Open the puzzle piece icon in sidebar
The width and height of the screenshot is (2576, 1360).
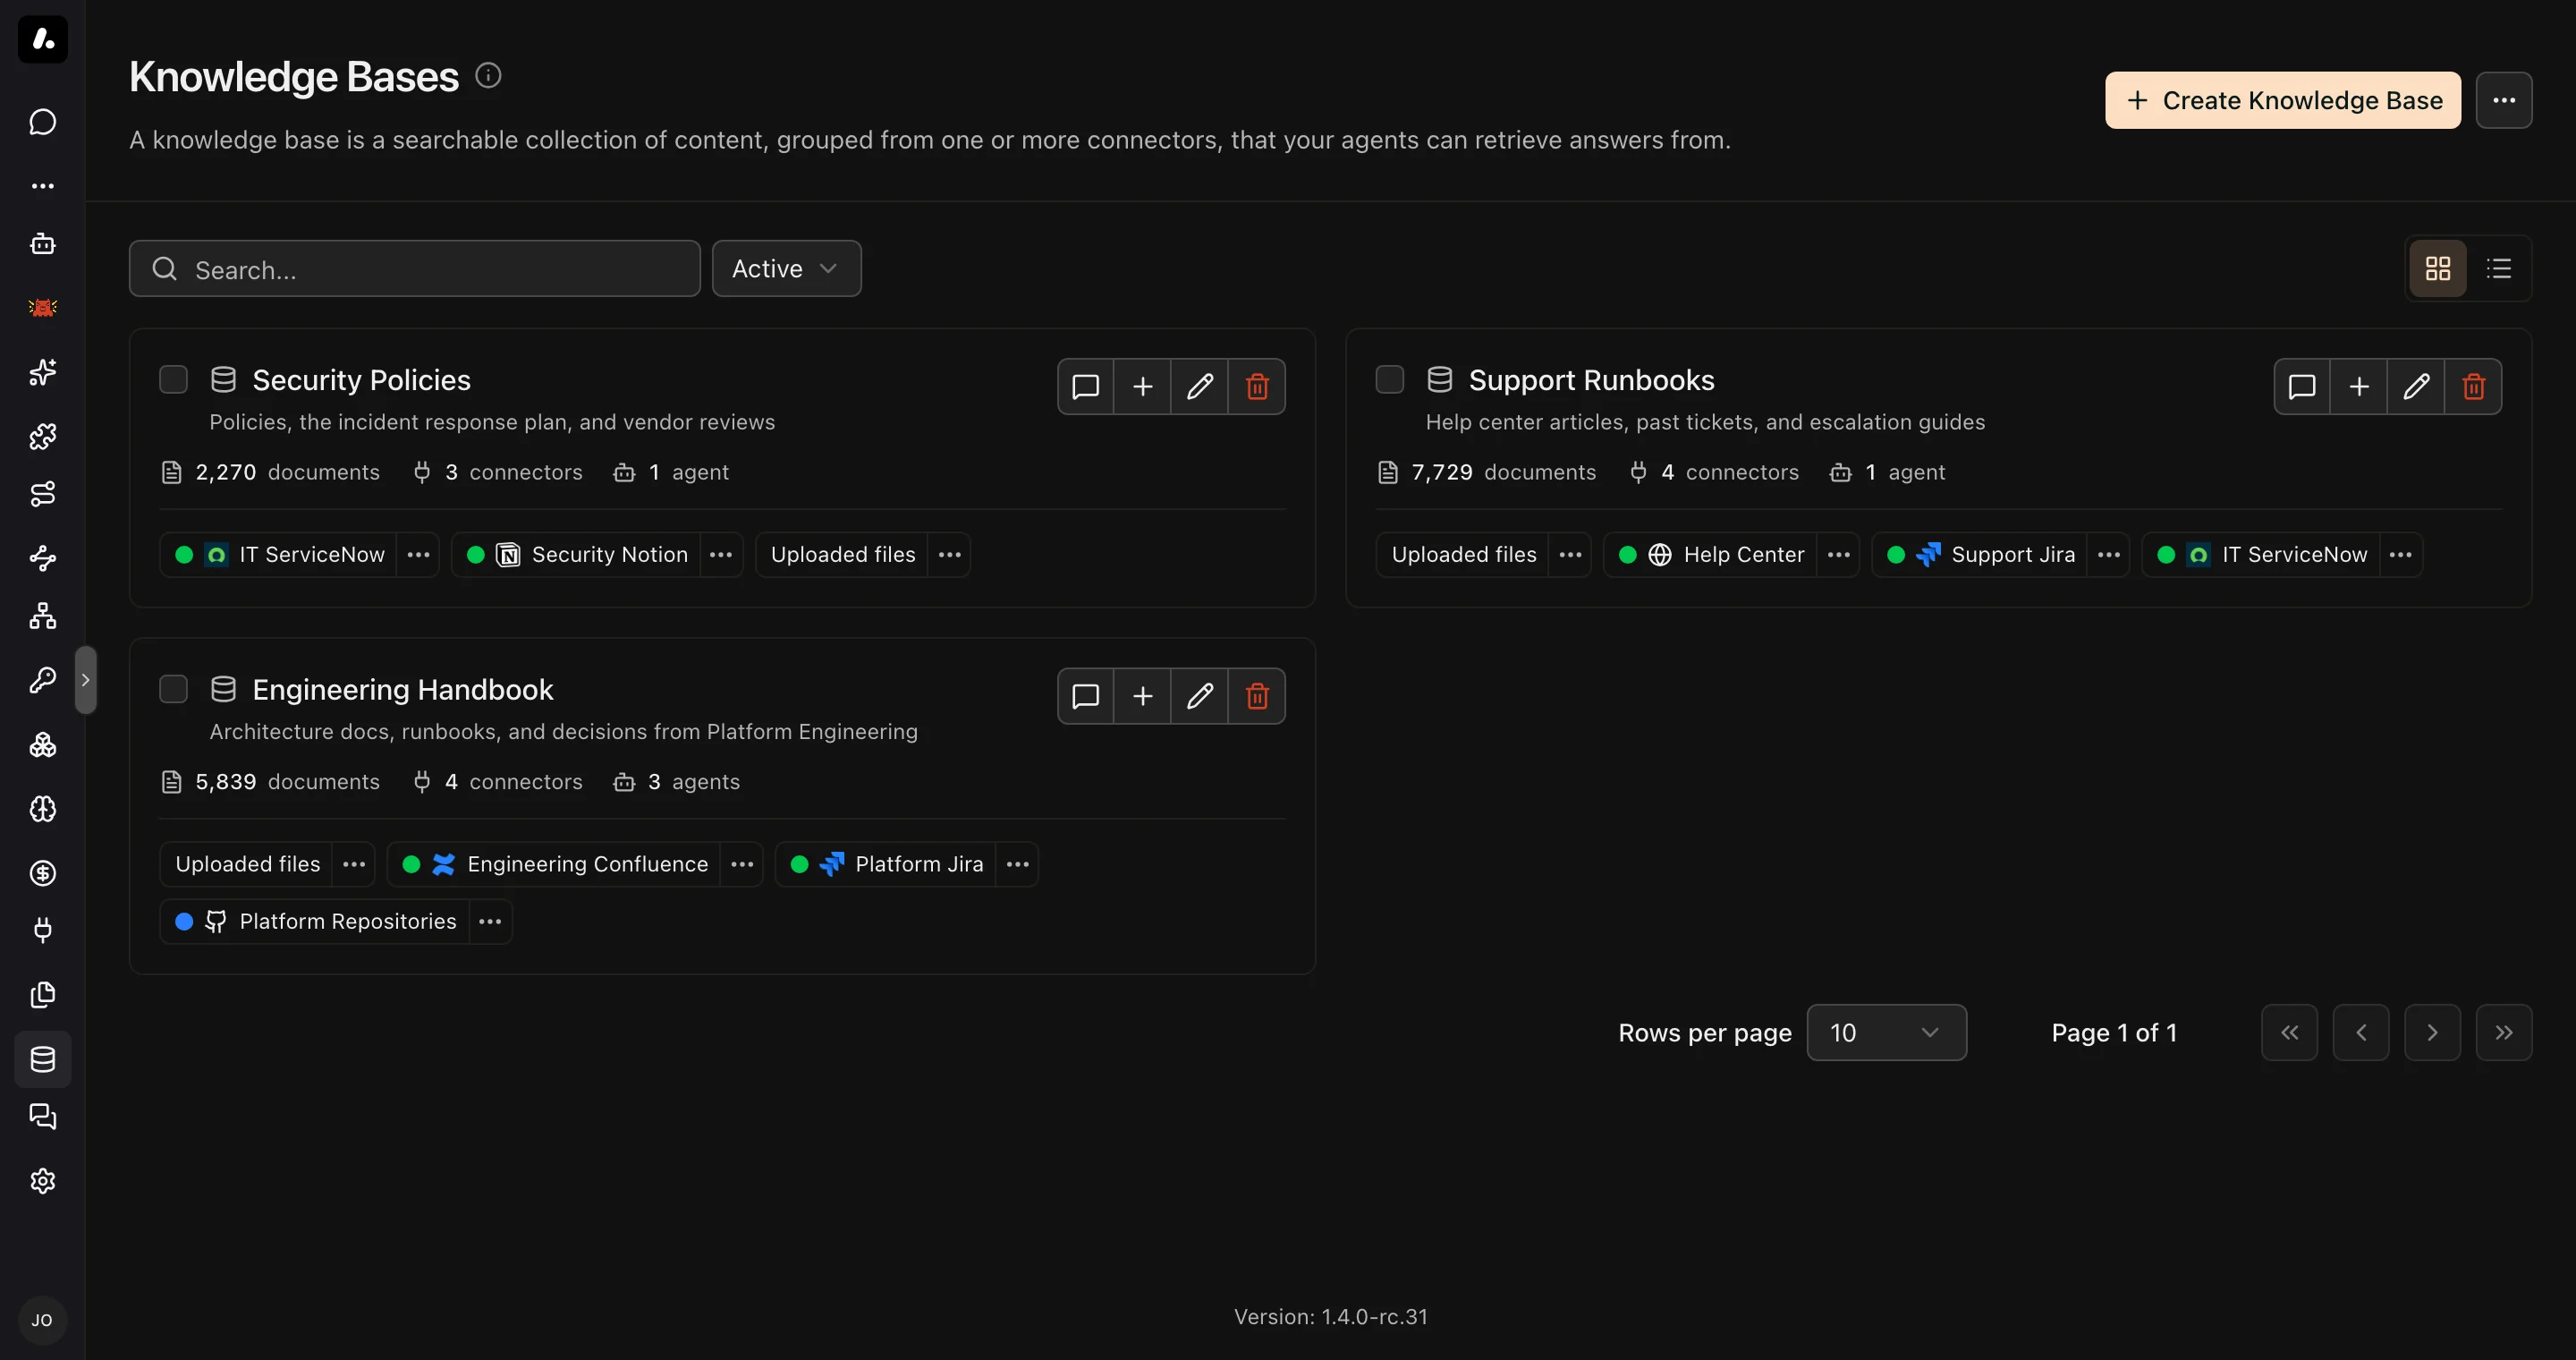pyautogui.click(x=42, y=436)
